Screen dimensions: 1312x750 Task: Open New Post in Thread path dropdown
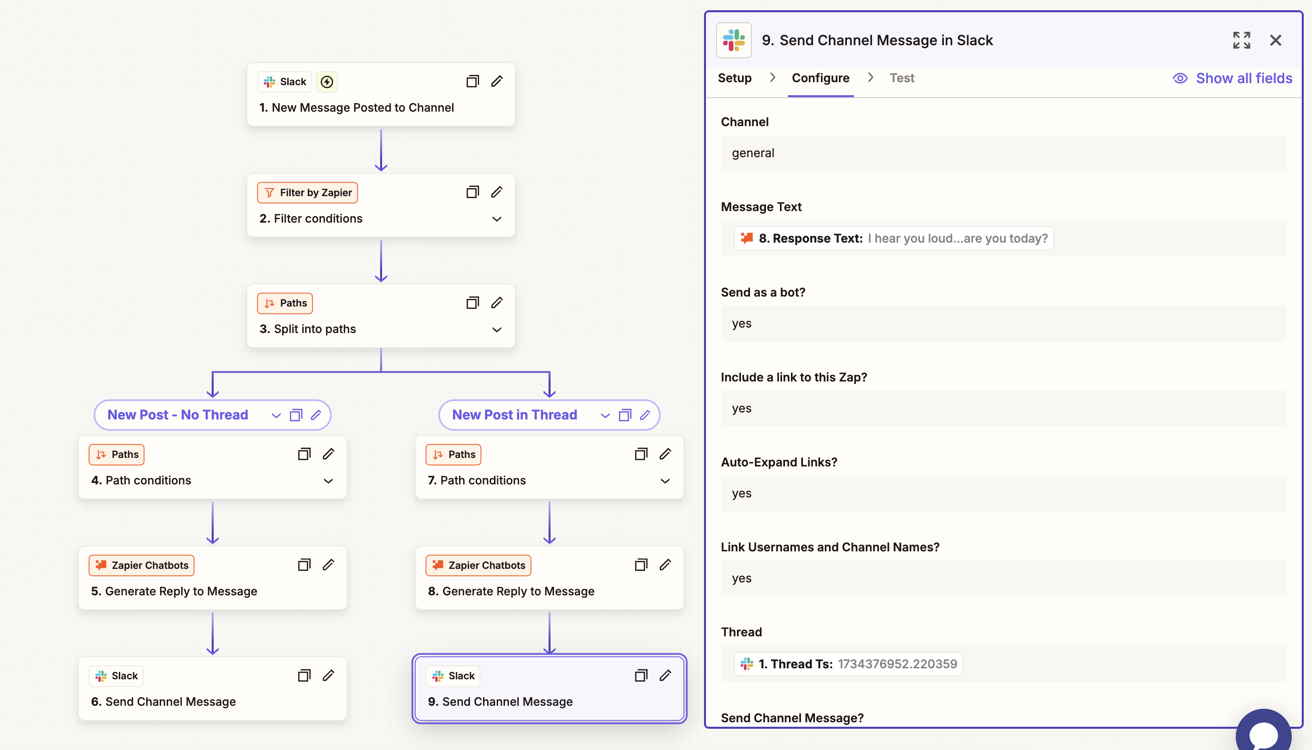605,415
